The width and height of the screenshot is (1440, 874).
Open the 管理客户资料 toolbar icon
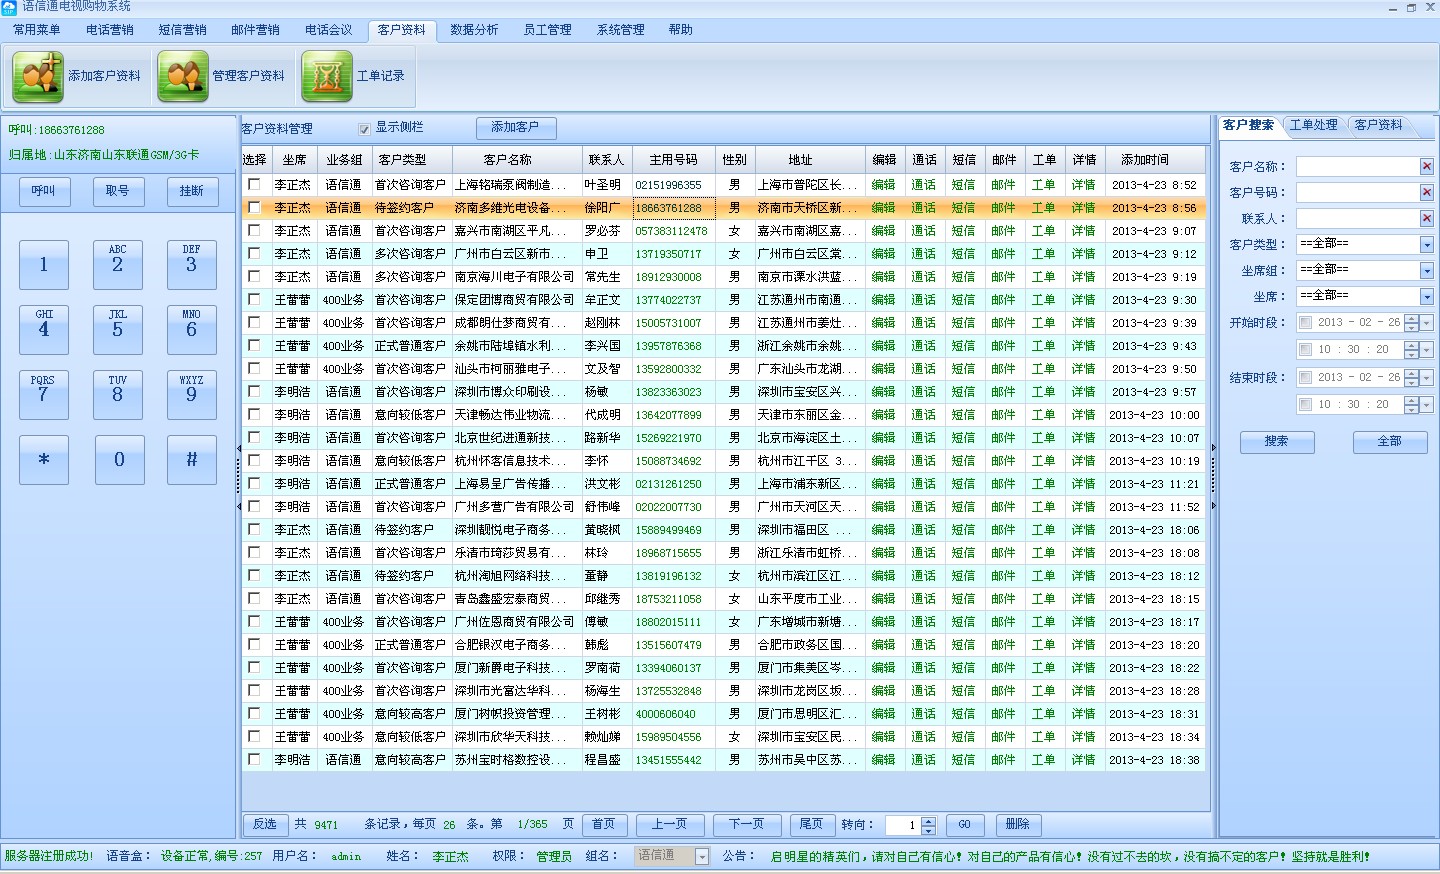pyautogui.click(x=183, y=76)
